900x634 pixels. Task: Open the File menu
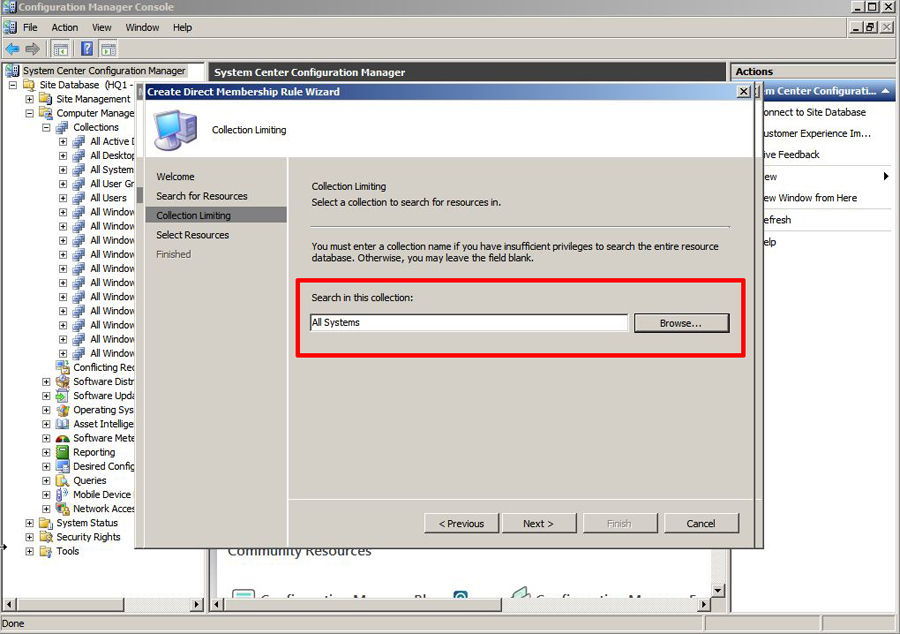(30, 28)
